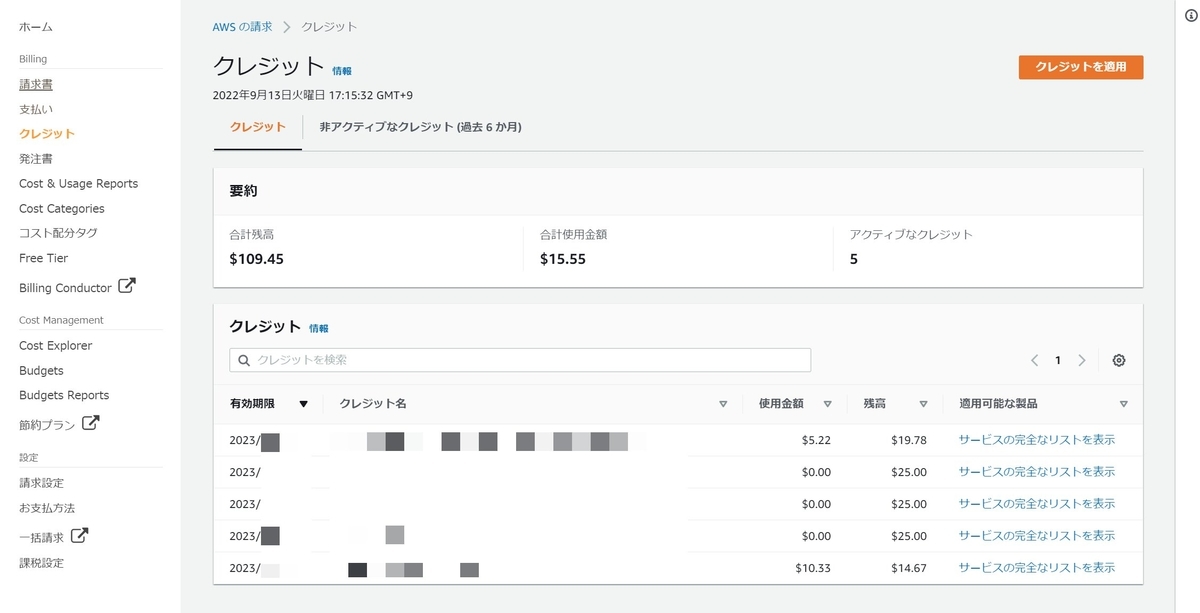Open Free Tier in sidebar
Viewport: 1200px width, 613px height.
point(43,258)
